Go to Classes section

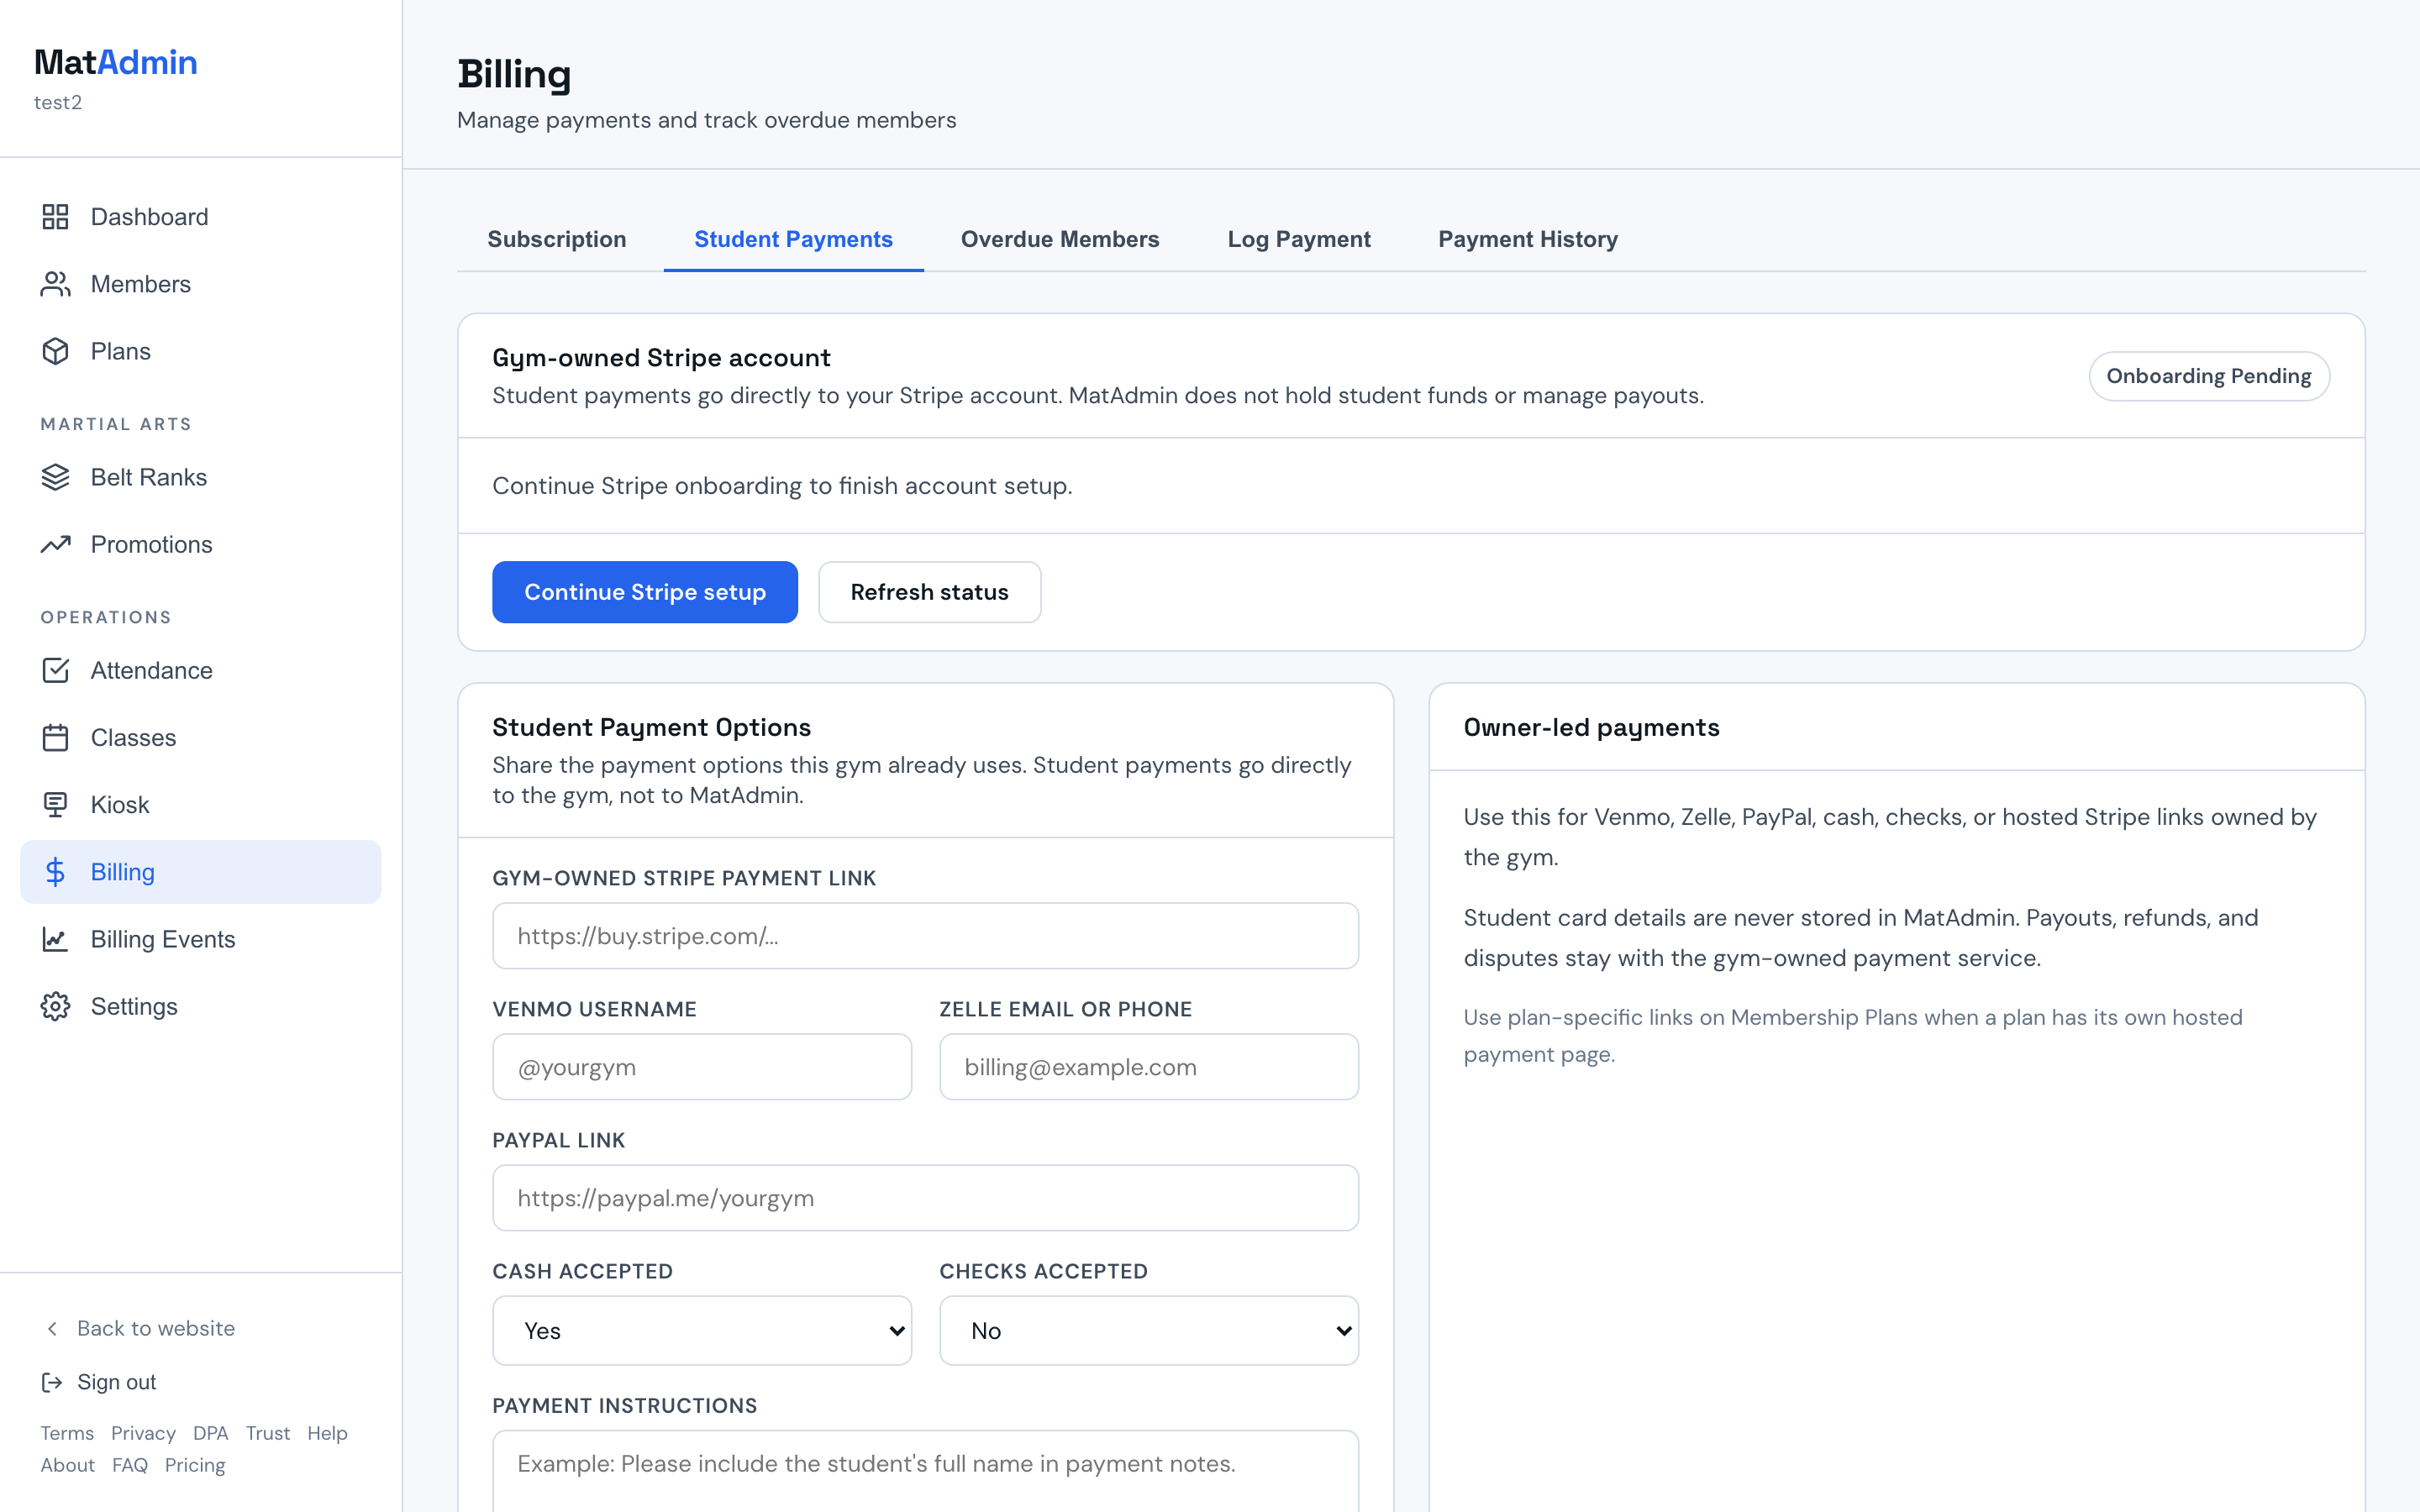pos(200,737)
